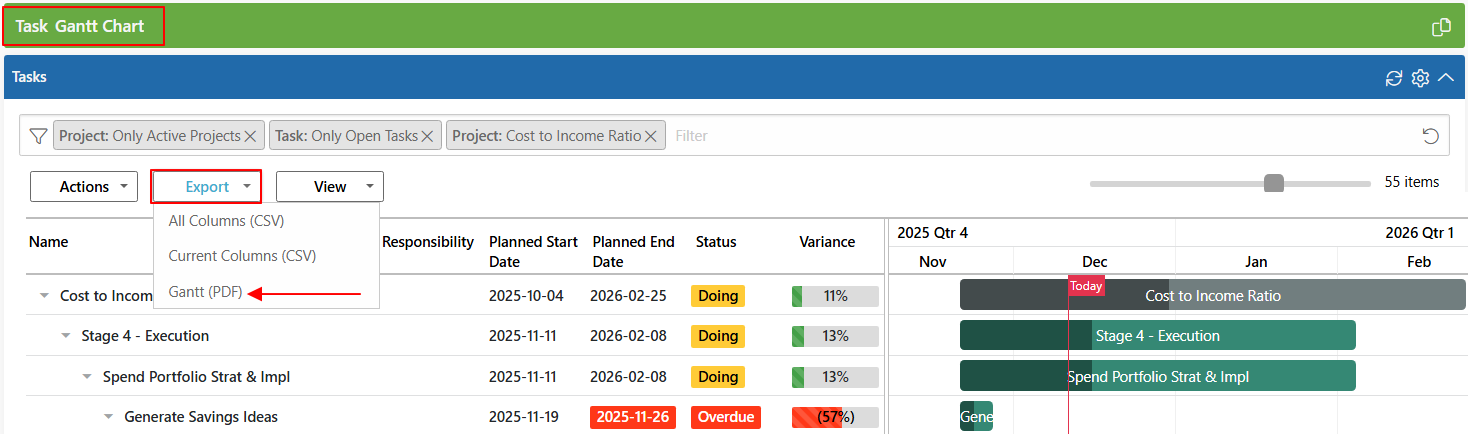The width and height of the screenshot is (1468, 434).
Task: Click Nov month header
Action: pos(932,262)
